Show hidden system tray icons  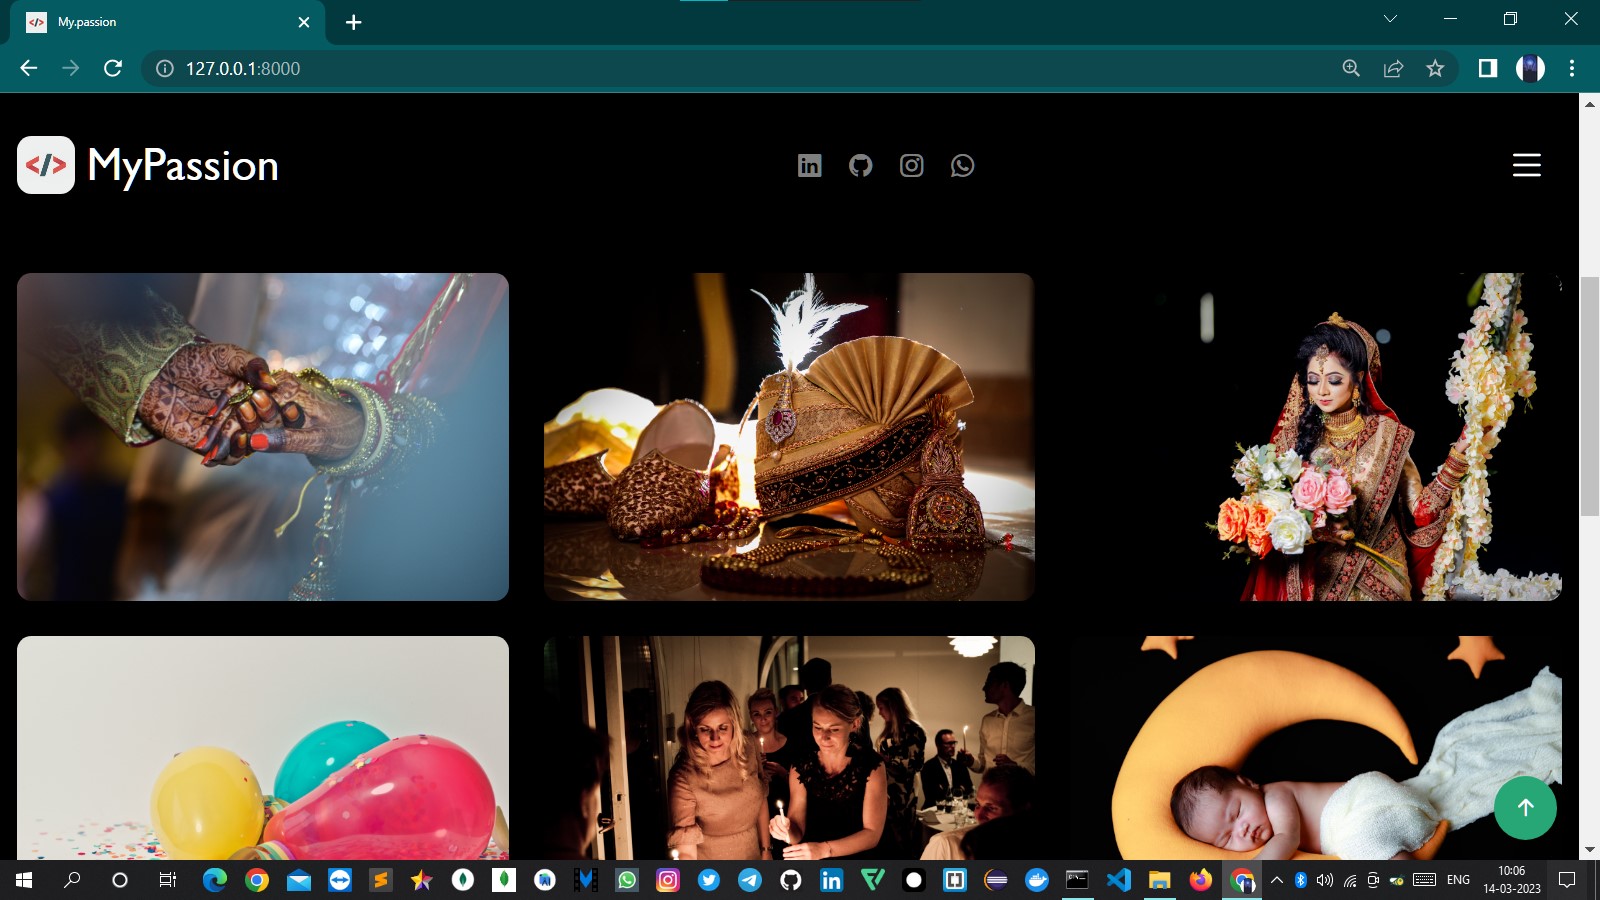(1277, 880)
